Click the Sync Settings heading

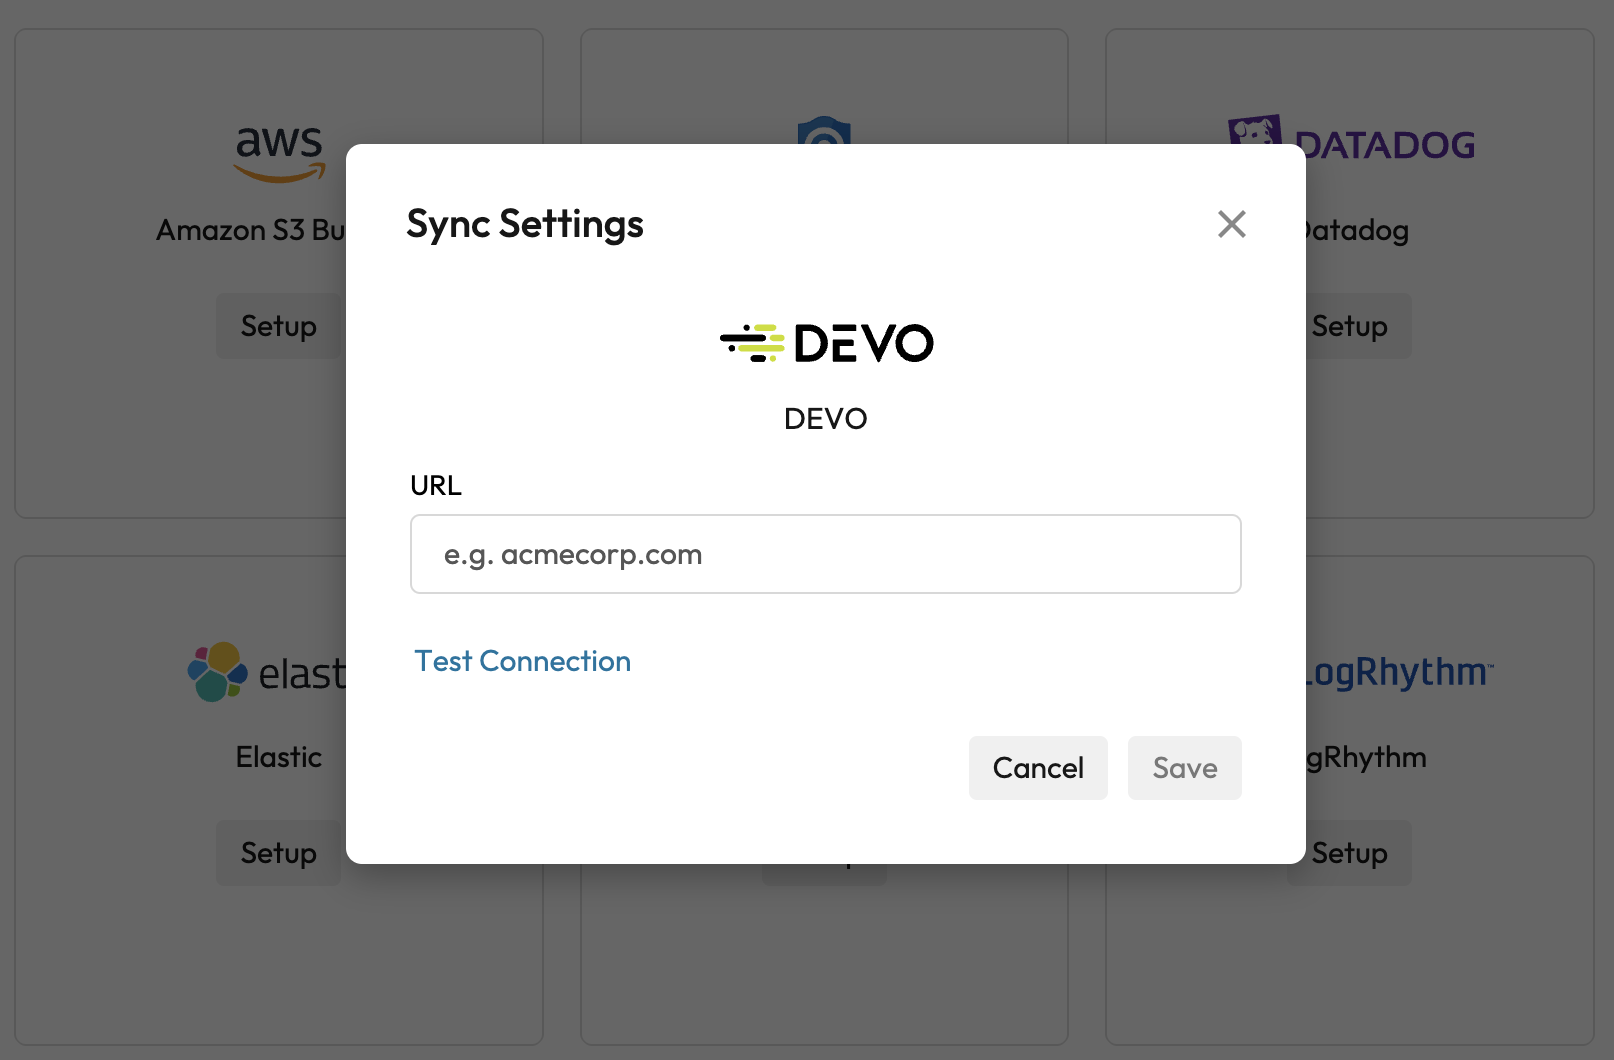pos(525,224)
